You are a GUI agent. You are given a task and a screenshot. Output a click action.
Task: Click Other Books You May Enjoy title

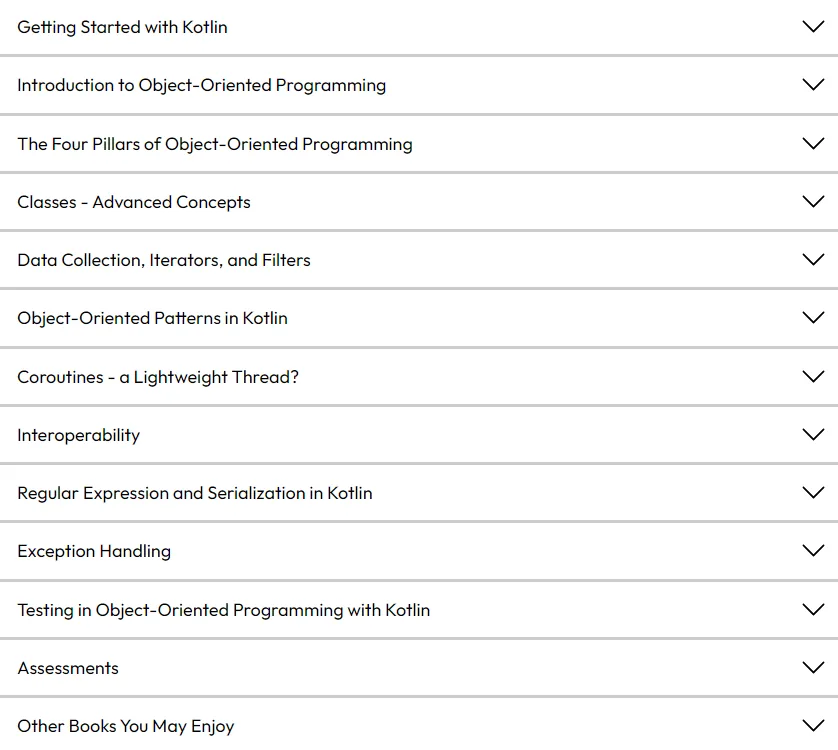tap(126, 726)
